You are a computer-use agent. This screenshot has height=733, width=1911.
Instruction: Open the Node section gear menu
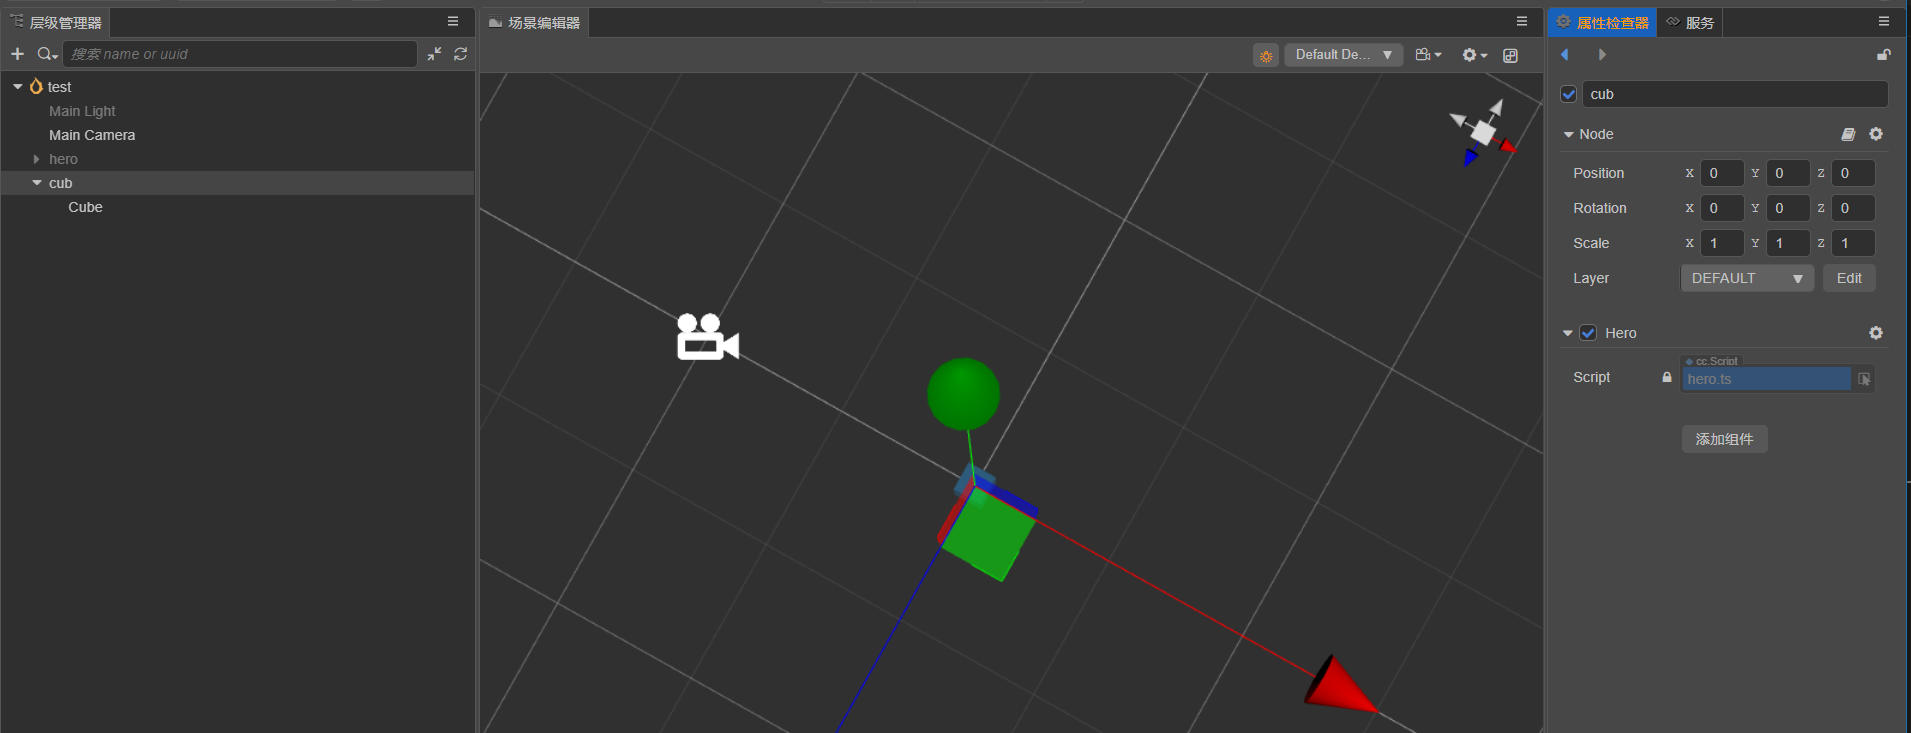(1876, 134)
